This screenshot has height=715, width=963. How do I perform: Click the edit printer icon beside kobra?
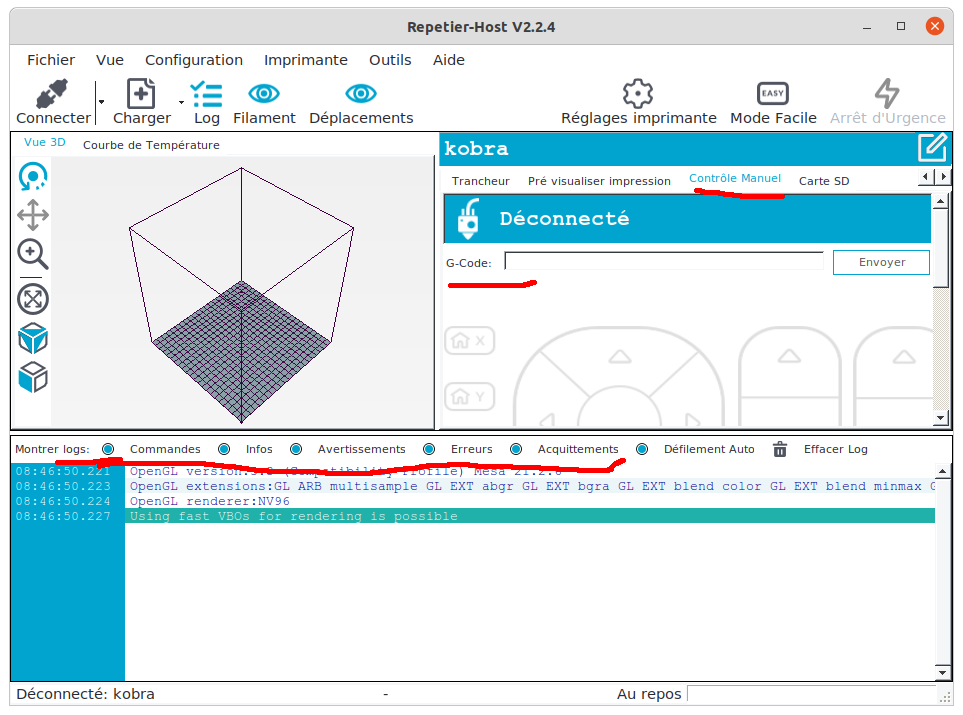click(932, 147)
